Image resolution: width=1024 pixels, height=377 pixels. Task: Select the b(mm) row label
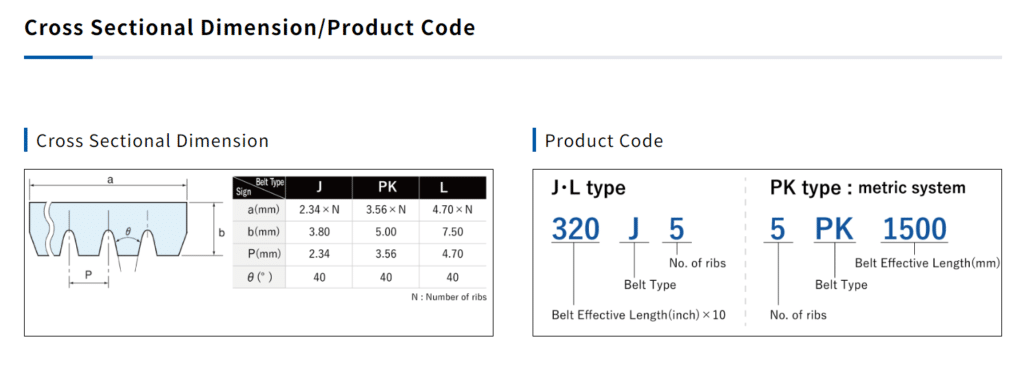point(259,233)
